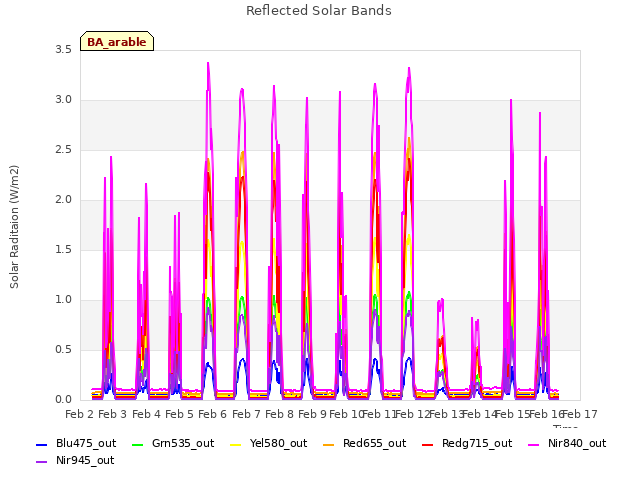Click the Feb 13 x-axis label

pos(446,415)
